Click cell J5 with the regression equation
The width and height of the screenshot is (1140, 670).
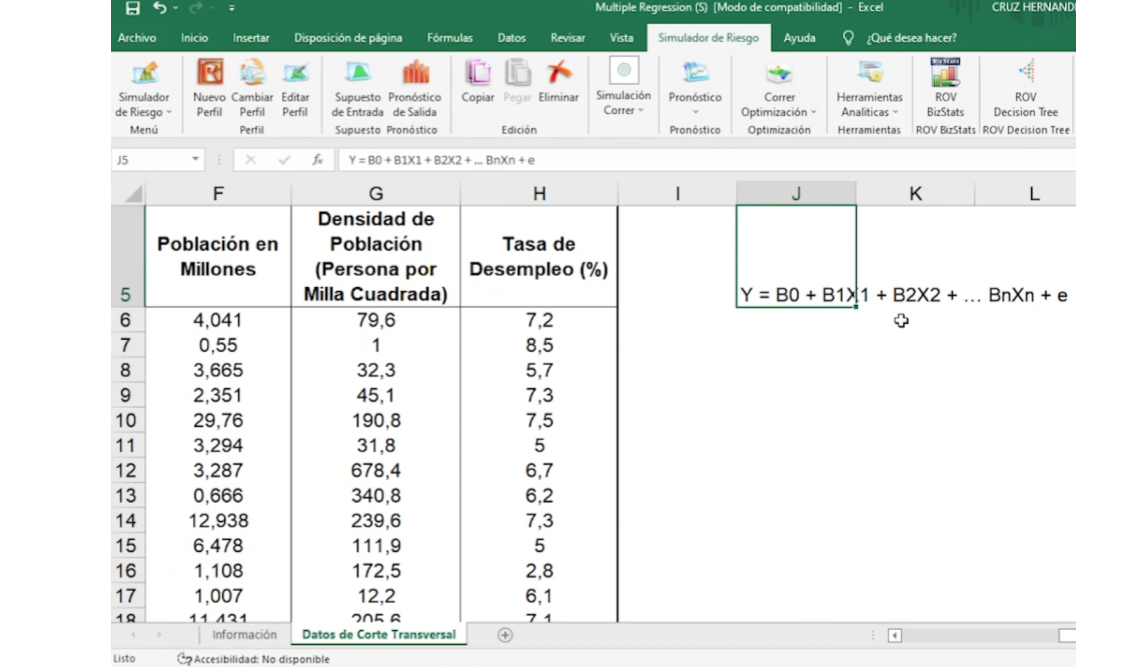pyautogui.click(x=796, y=257)
